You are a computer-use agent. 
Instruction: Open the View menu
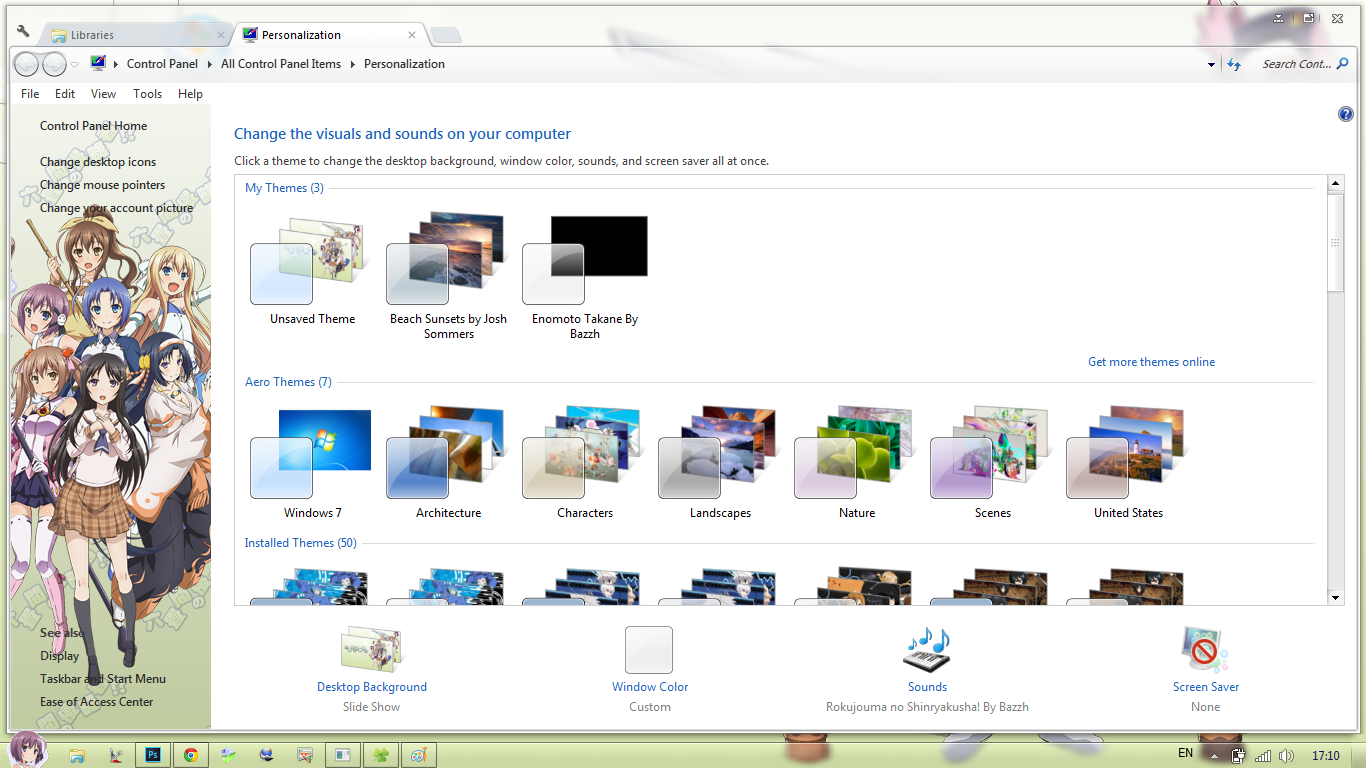(104, 94)
